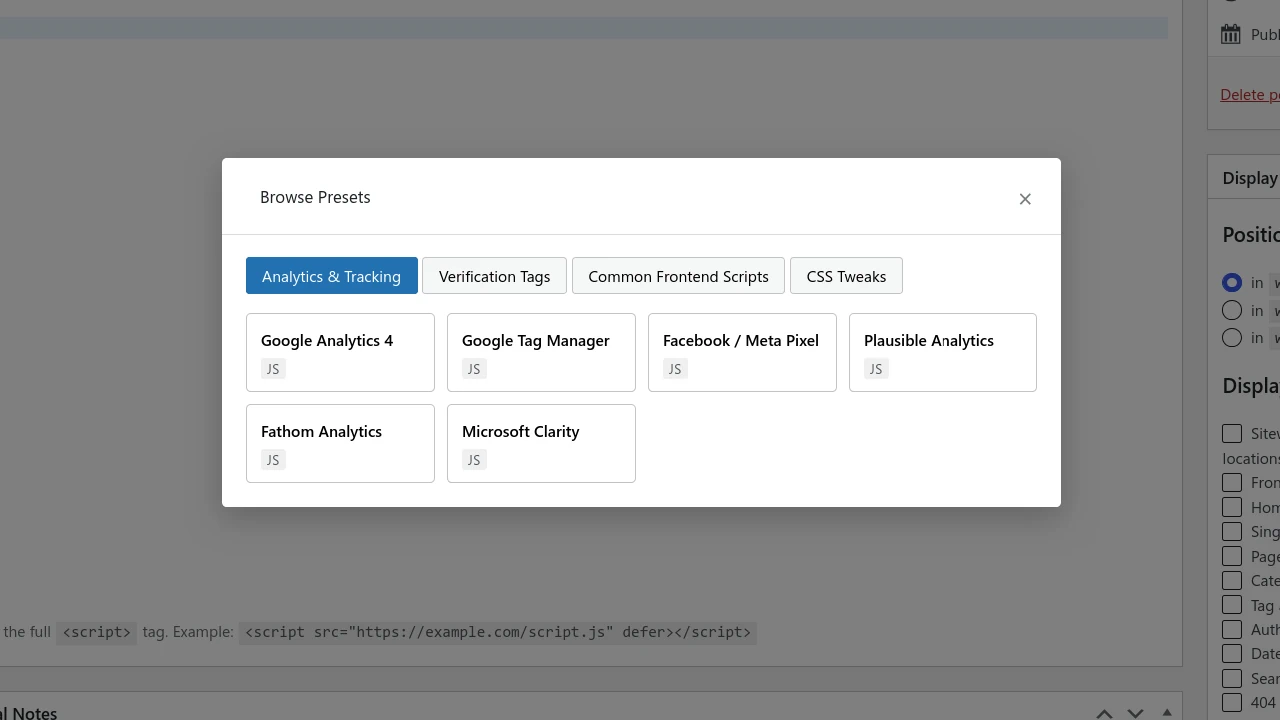Click the Browse Presets dialog title

[315, 197]
